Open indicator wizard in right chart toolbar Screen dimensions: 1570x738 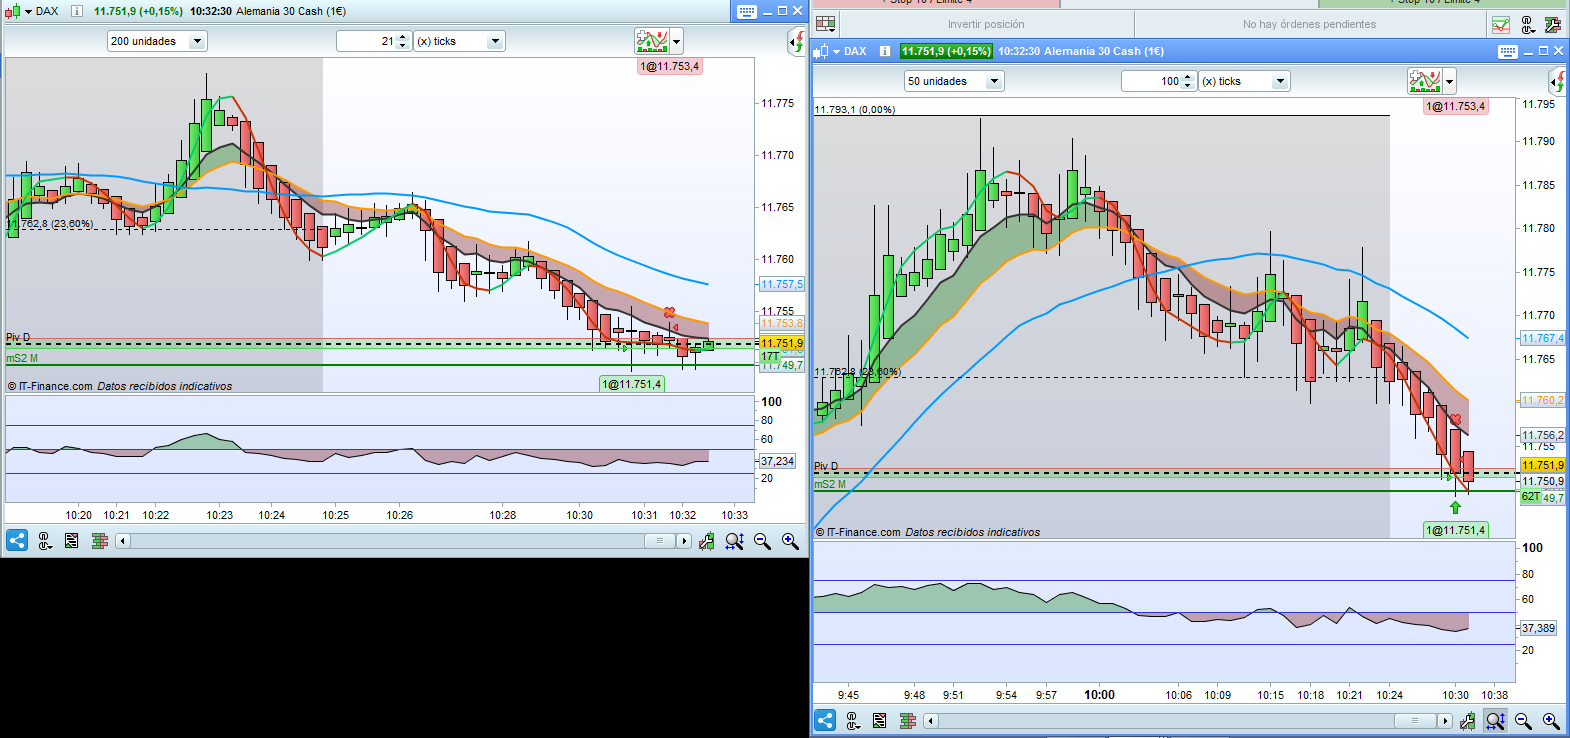pyautogui.click(x=1425, y=81)
